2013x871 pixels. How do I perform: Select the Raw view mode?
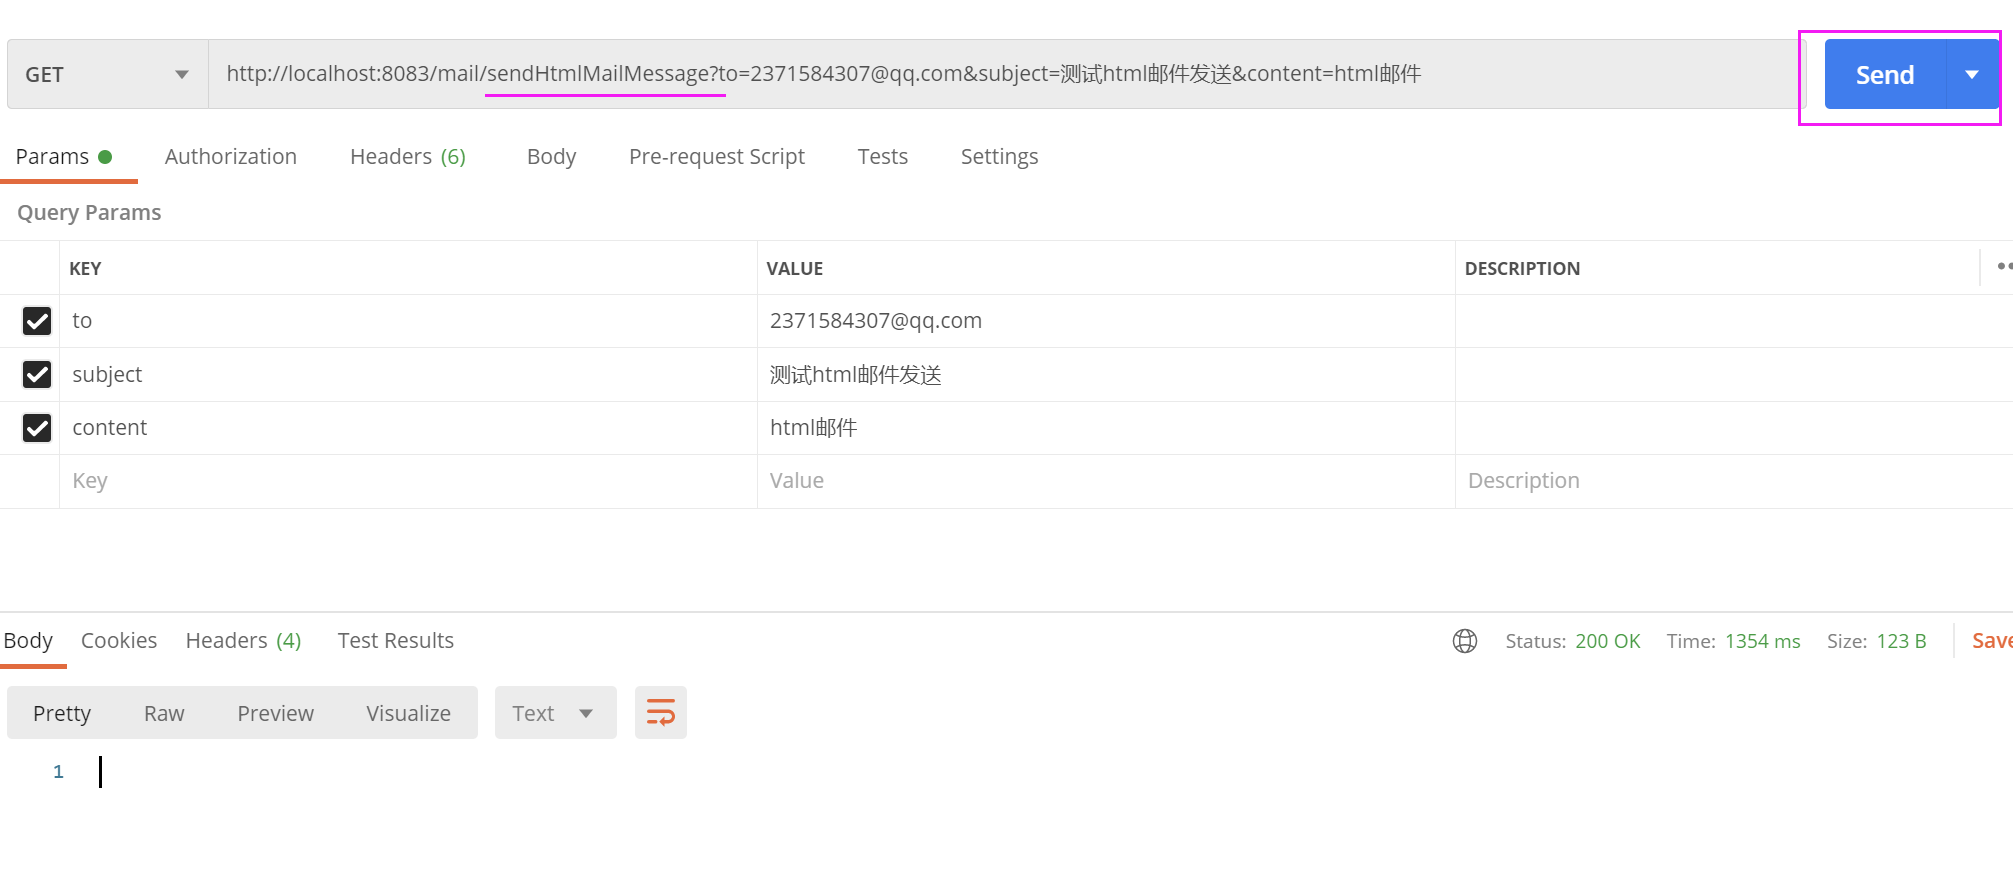tap(164, 713)
